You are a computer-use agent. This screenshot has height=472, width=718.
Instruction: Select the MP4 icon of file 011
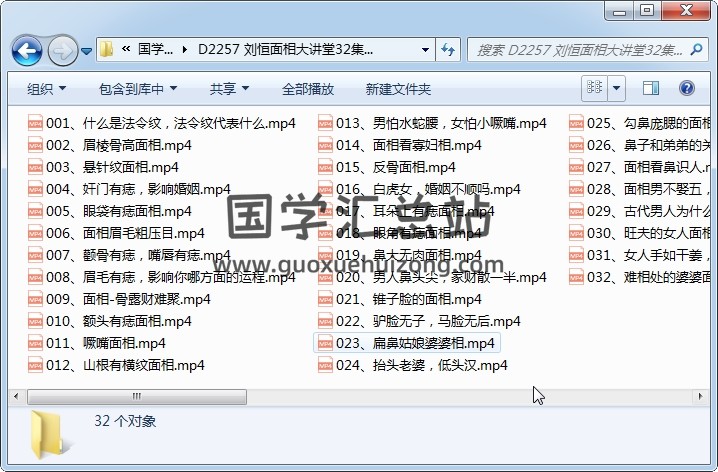click(x=35, y=343)
